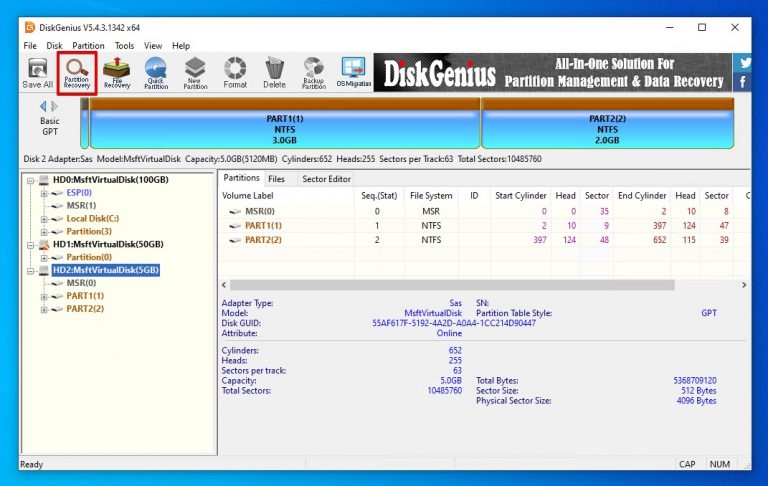Click the Format toolbar icon
Image resolution: width=768 pixels, height=486 pixels.
point(235,73)
